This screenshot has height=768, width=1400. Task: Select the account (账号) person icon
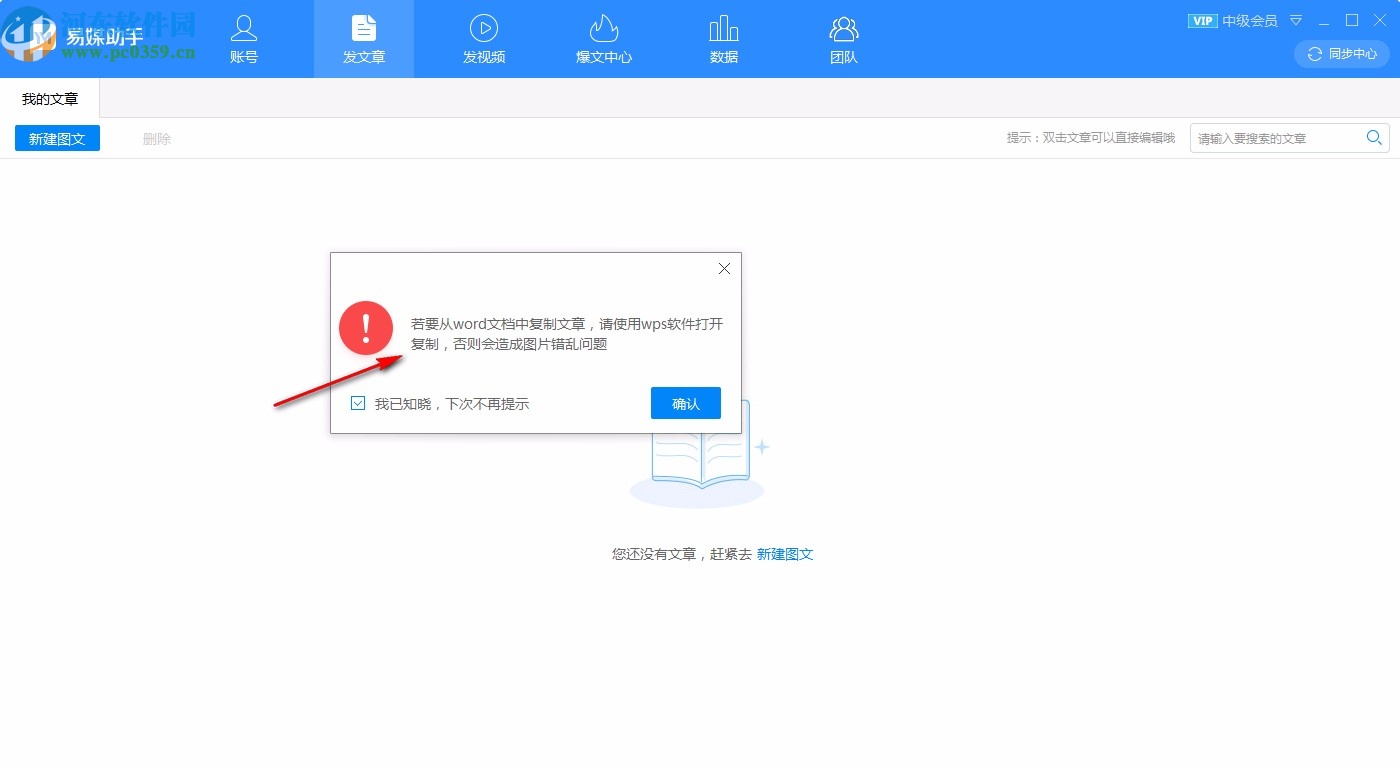point(243,27)
